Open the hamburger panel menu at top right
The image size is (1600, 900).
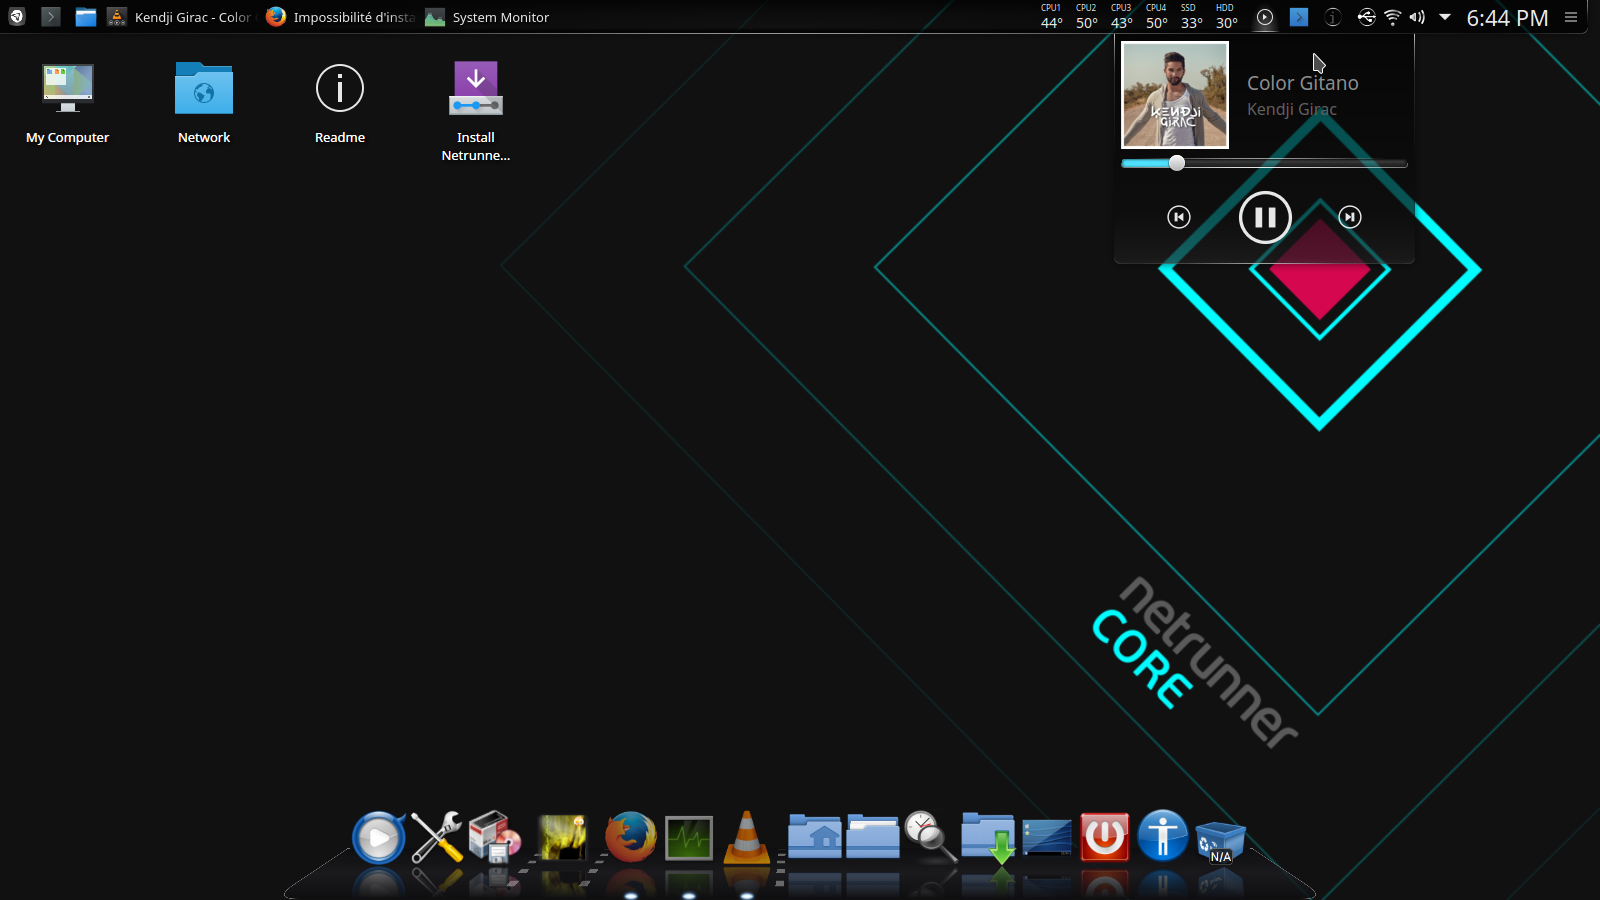(1571, 17)
